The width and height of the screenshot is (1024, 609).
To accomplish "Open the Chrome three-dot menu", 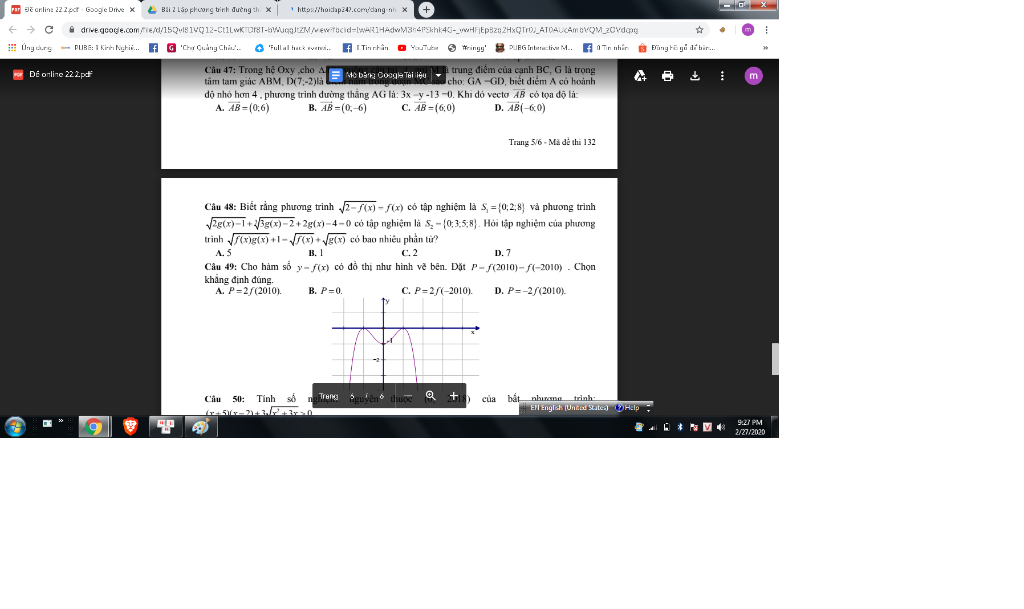I will 767,29.
